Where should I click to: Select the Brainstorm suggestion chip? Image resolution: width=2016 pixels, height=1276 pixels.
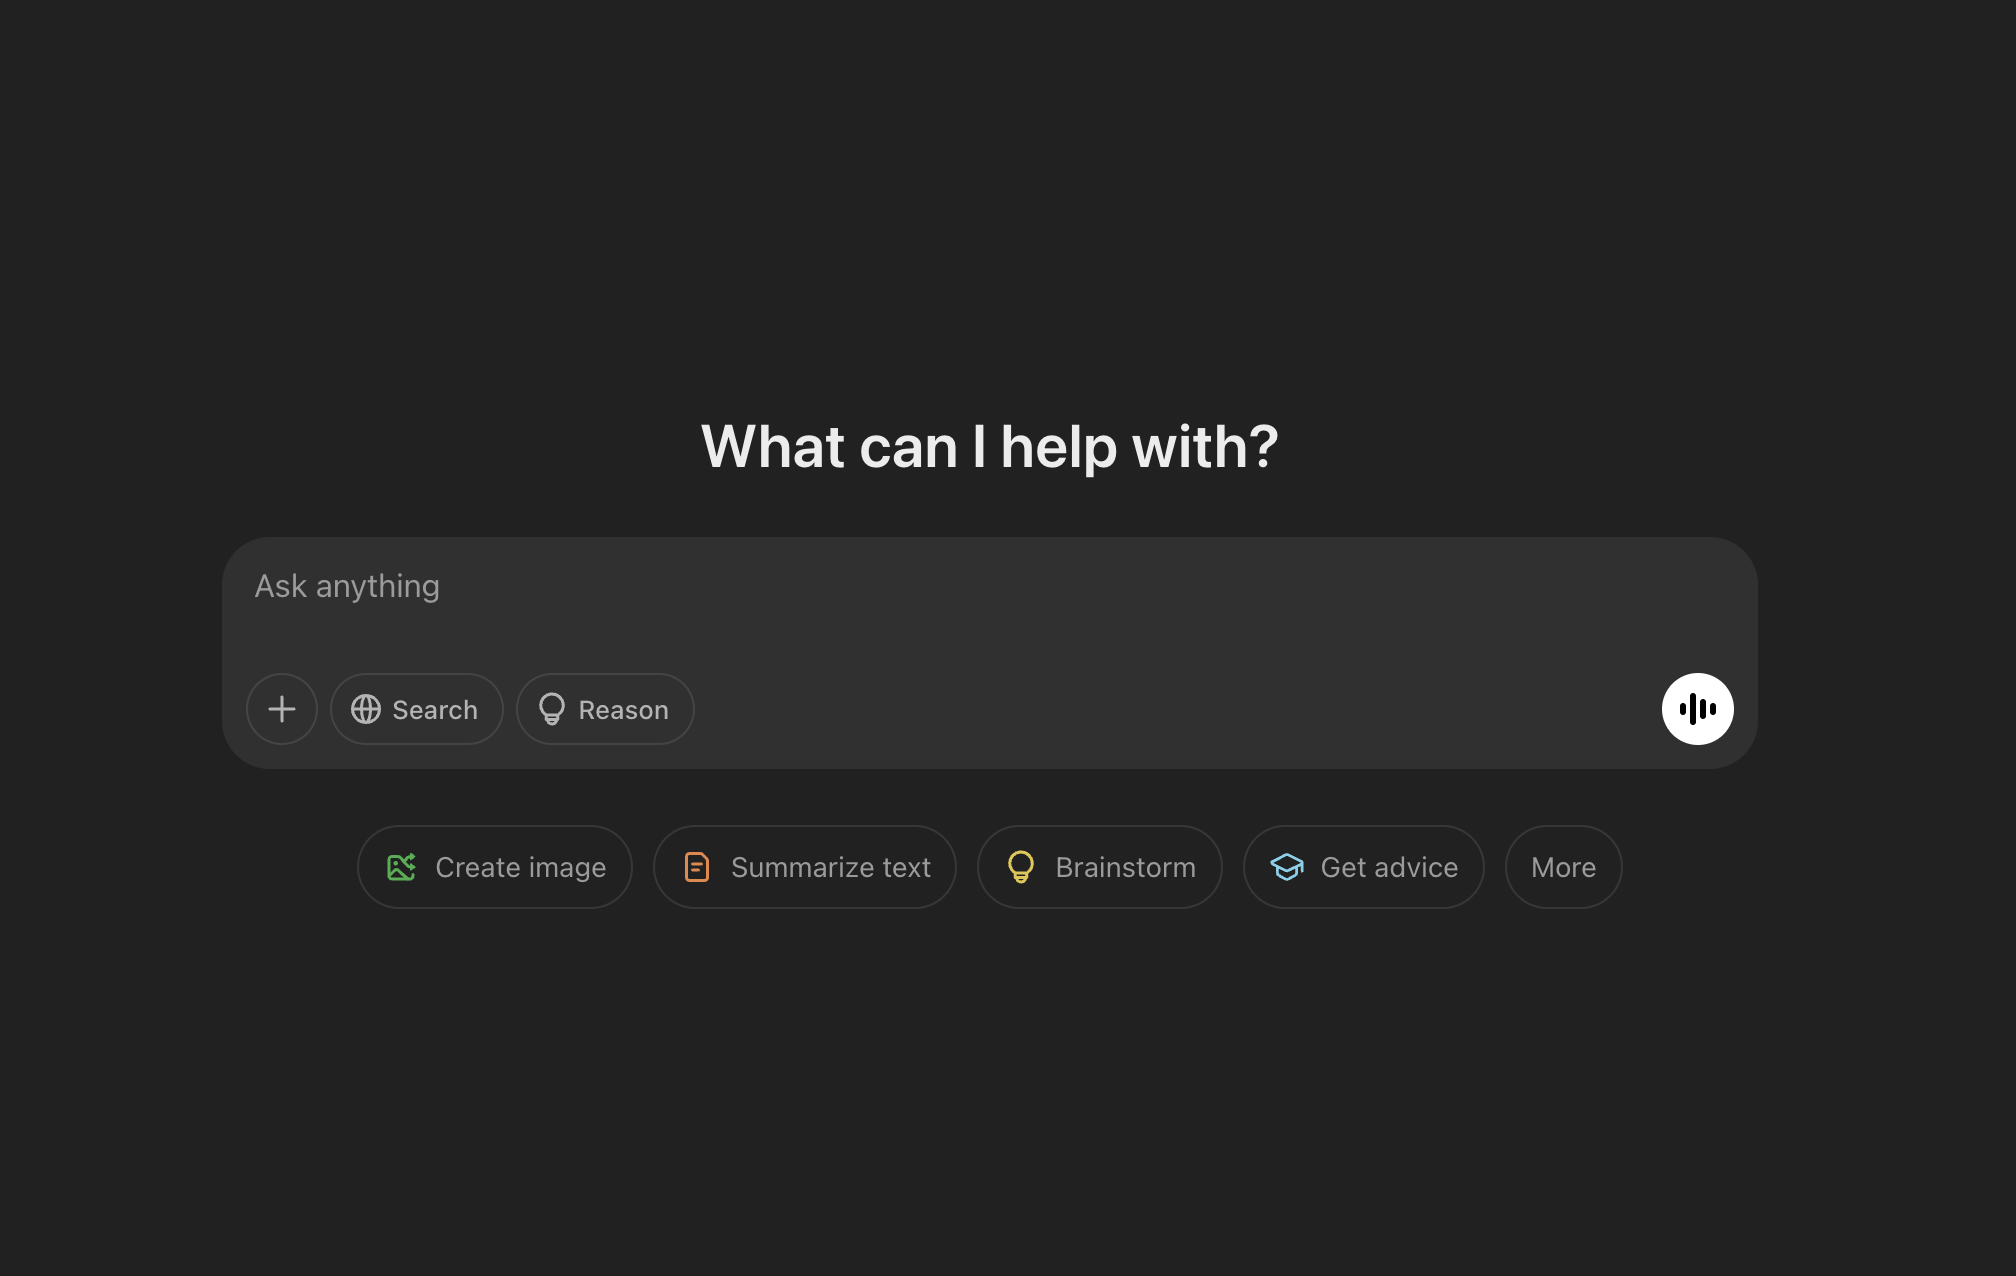pos(1100,867)
